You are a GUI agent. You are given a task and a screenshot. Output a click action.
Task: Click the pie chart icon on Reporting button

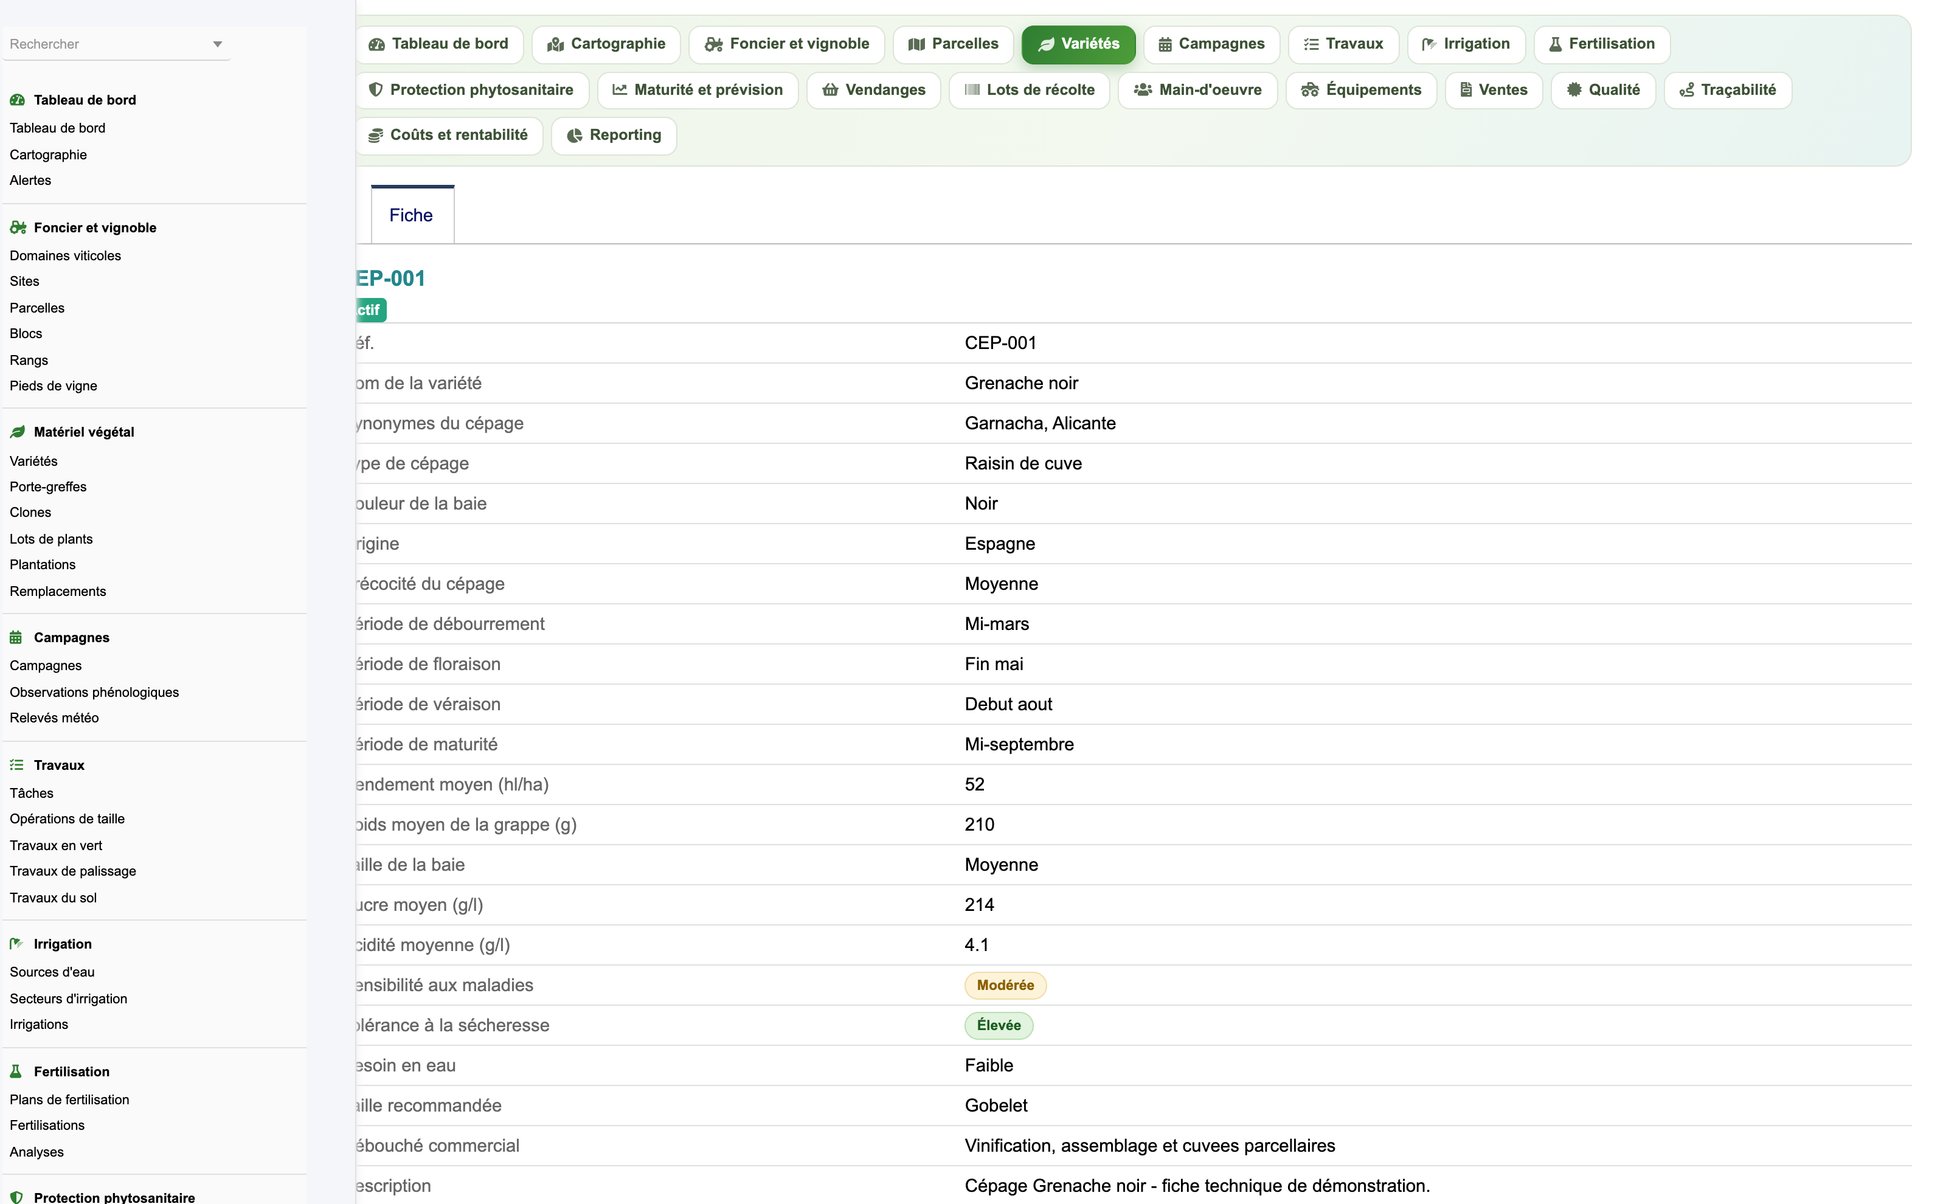[x=575, y=135]
